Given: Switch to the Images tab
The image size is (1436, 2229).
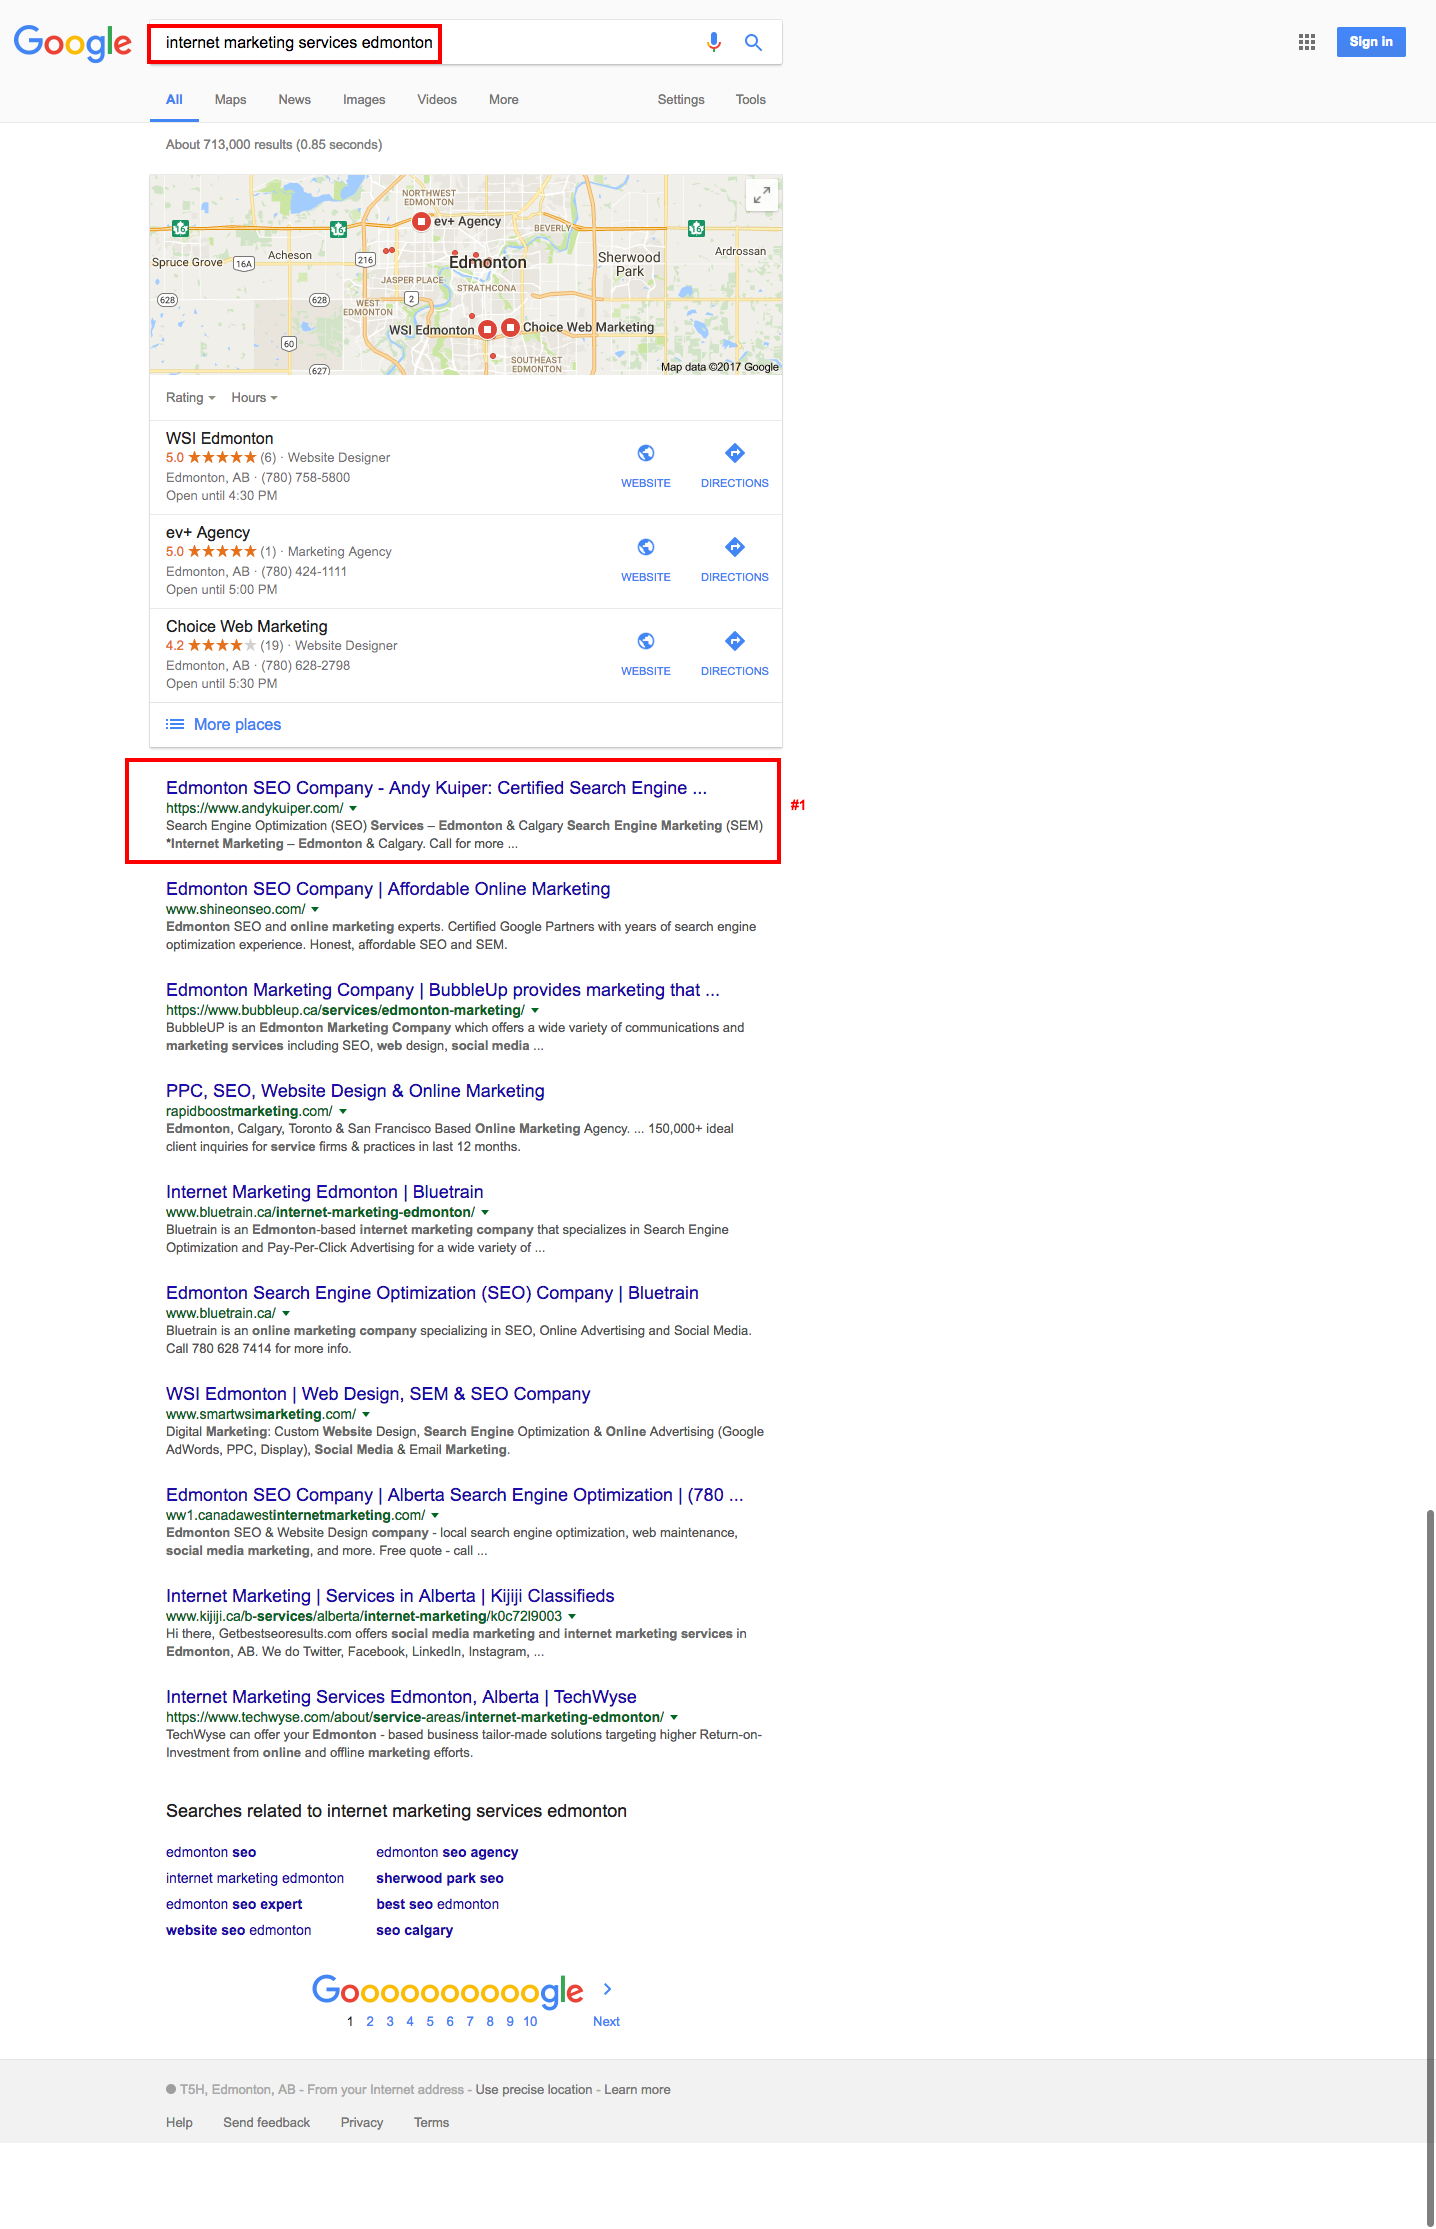Looking at the screenshot, I should click(364, 99).
